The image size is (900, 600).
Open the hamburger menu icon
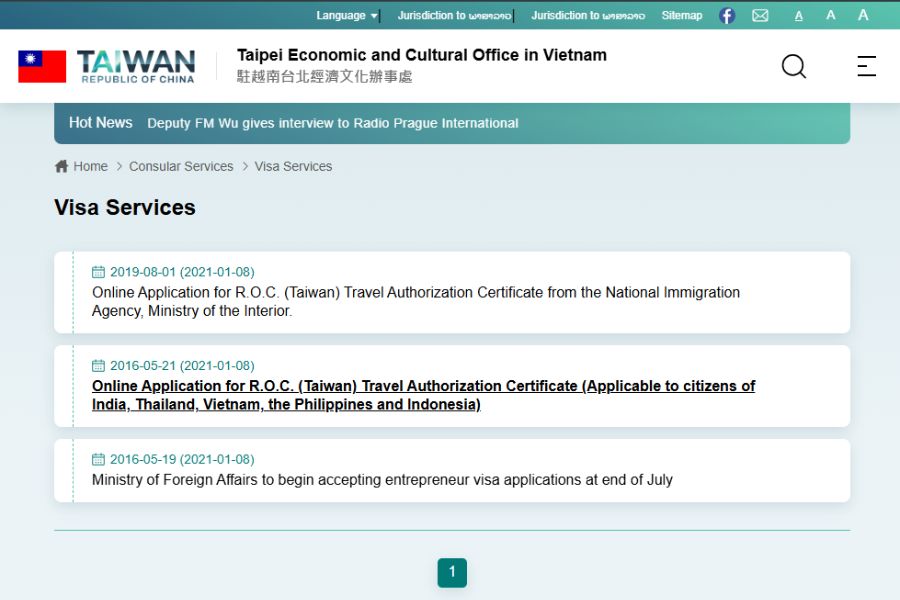click(866, 66)
